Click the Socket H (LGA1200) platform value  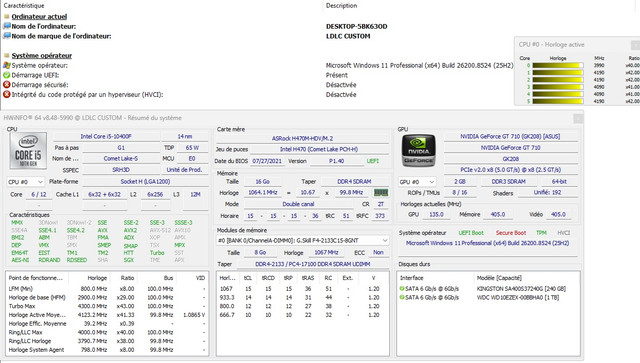145,182
